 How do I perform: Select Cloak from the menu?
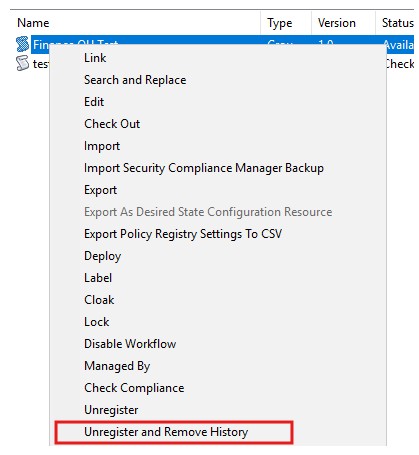point(99,300)
